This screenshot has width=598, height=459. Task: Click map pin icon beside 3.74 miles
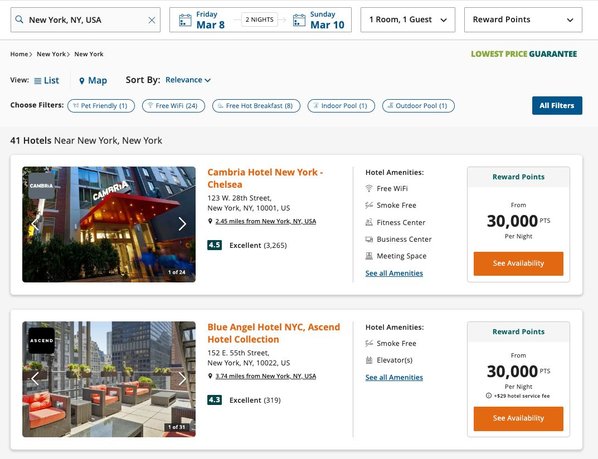tap(210, 376)
